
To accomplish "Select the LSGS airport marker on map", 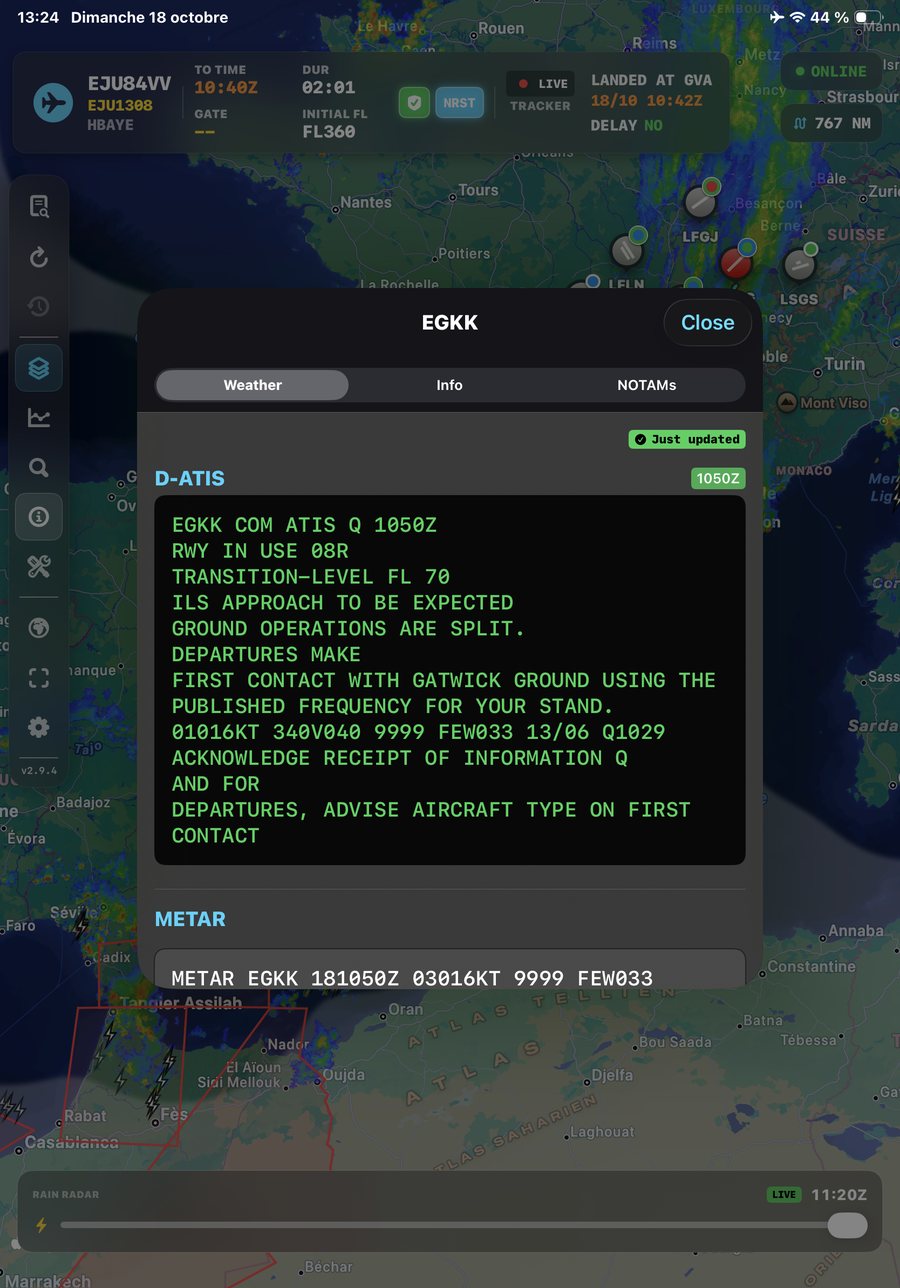I will [x=799, y=264].
